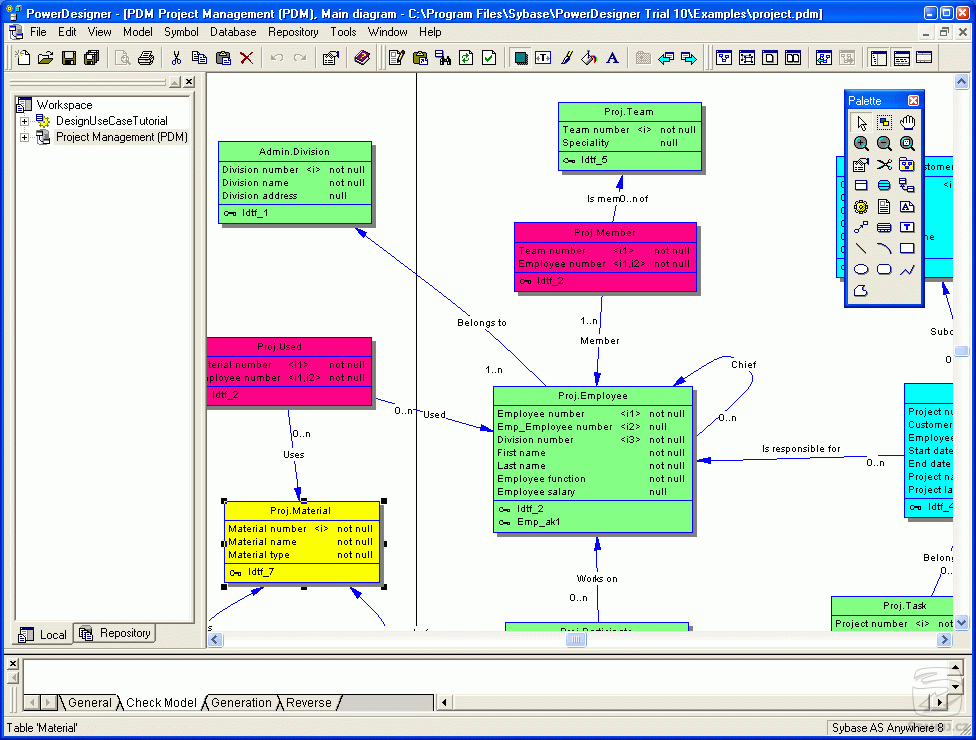Click the Open folder toolbar icon
This screenshot has height=740, width=976.
click(45, 58)
